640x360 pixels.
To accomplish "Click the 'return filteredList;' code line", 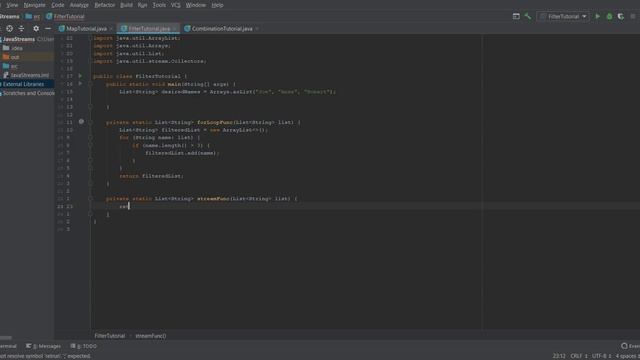I will point(151,176).
